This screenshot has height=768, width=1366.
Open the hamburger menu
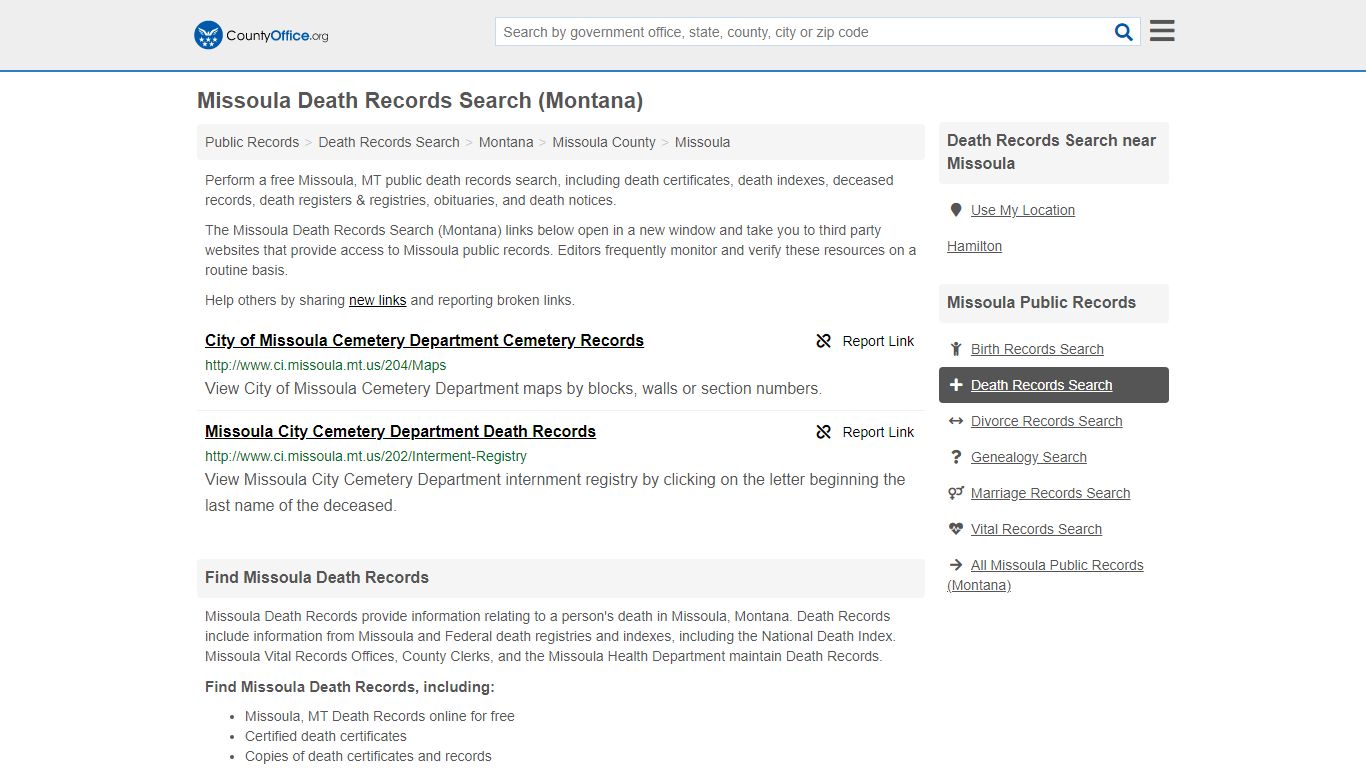pos(1162,31)
